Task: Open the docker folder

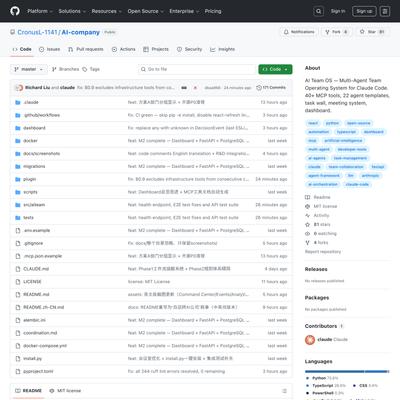Action: coord(30,141)
